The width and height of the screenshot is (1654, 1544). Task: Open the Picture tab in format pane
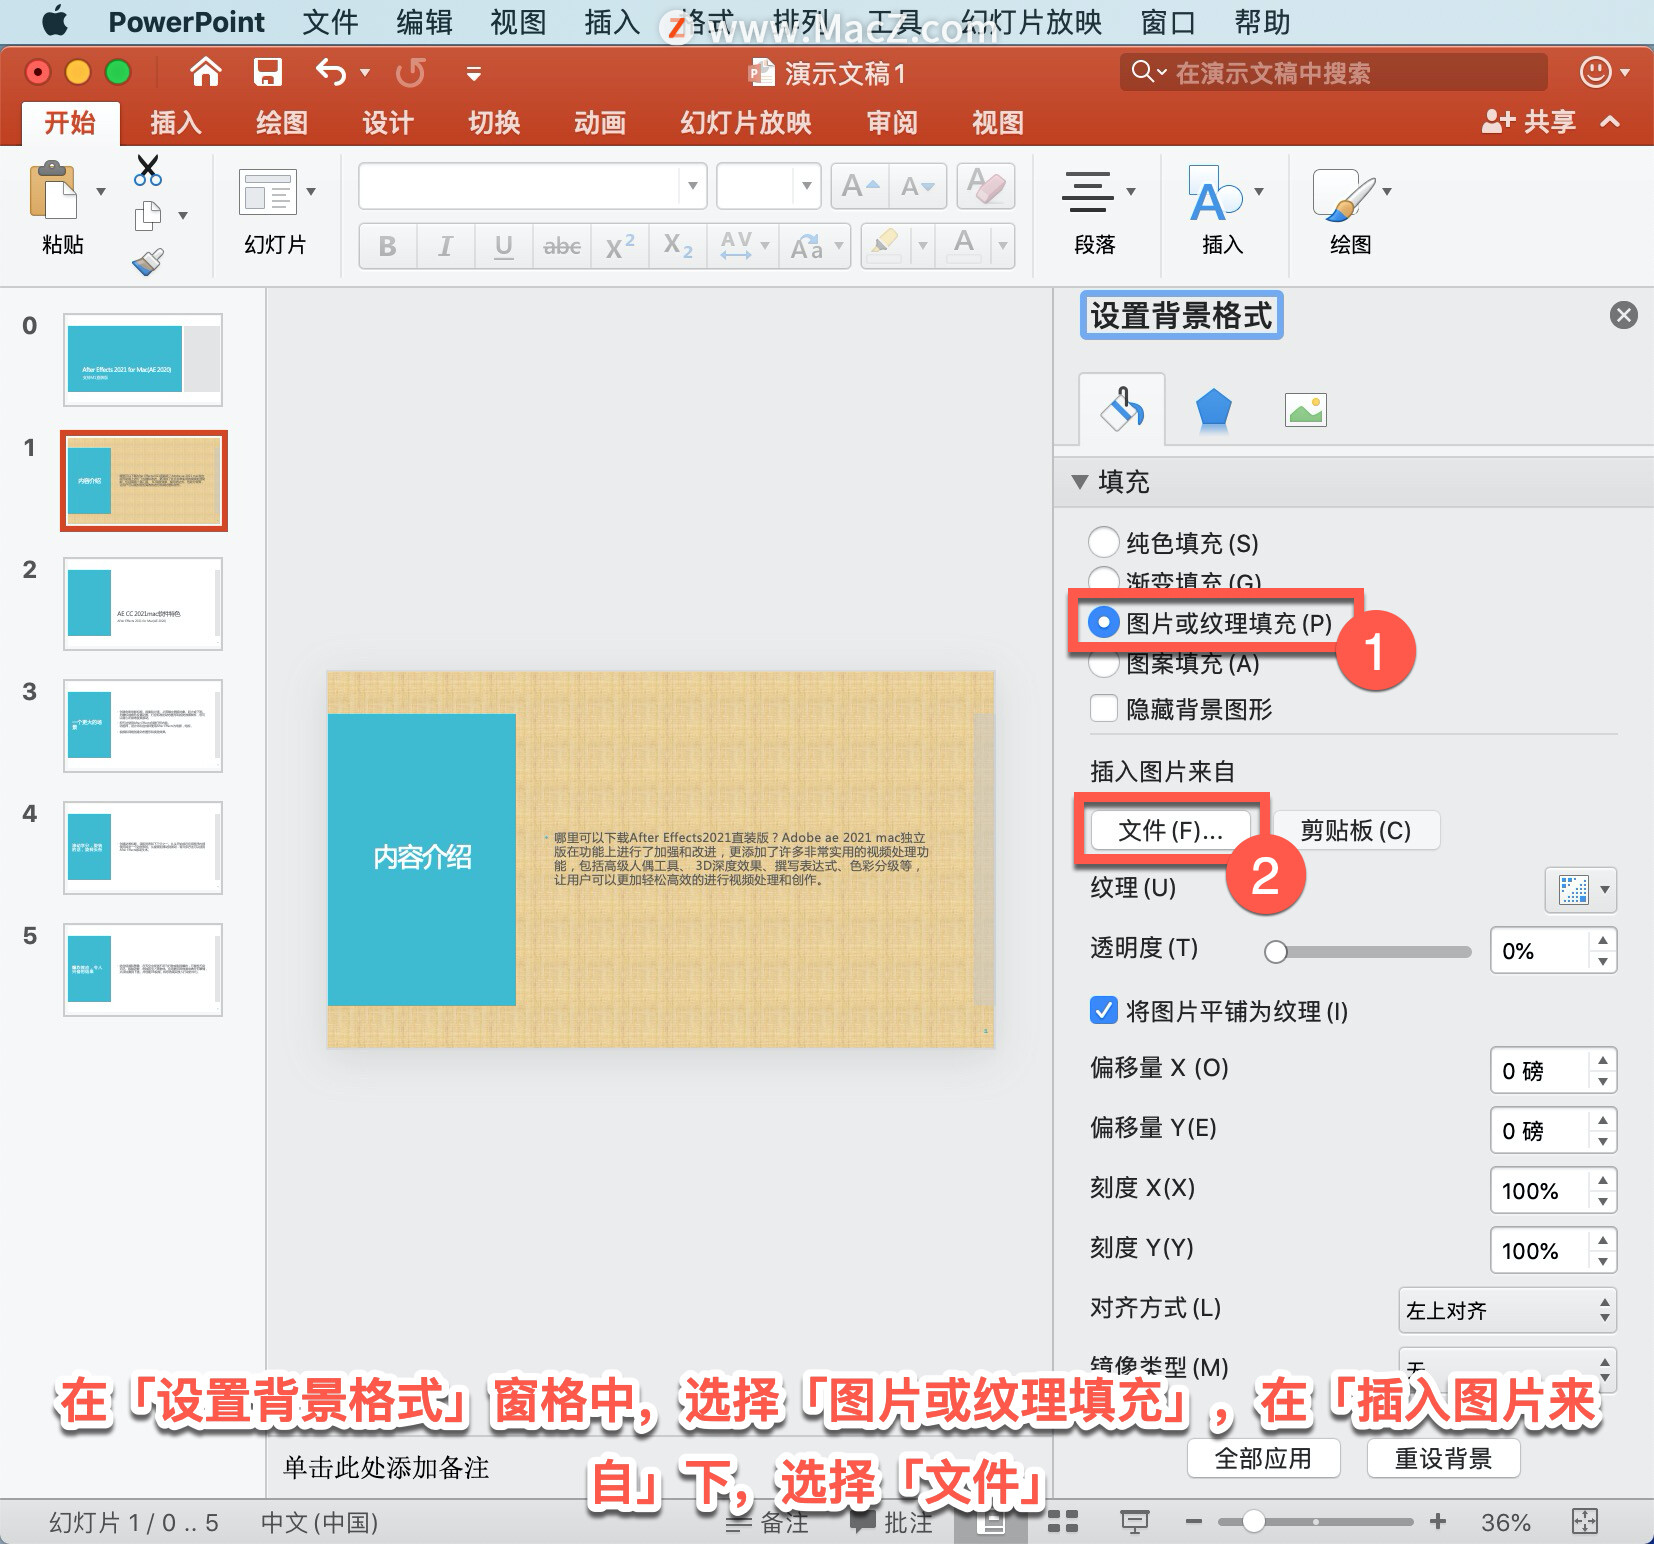(x=1305, y=409)
